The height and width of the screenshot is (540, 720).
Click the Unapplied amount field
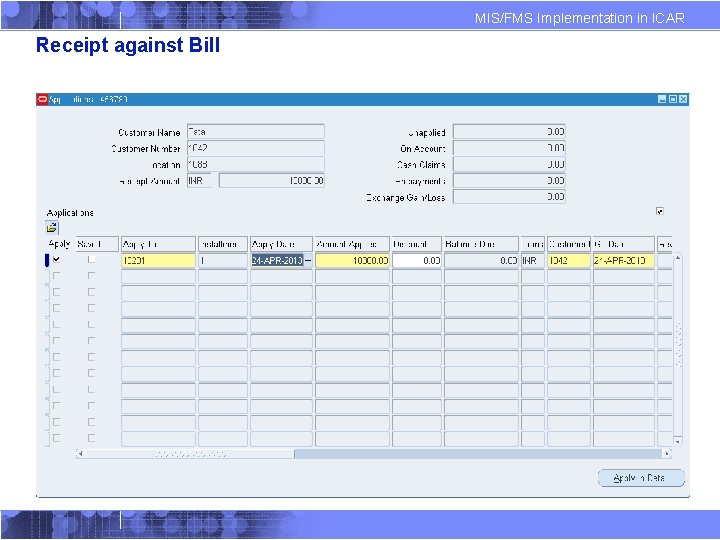[509, 132]
